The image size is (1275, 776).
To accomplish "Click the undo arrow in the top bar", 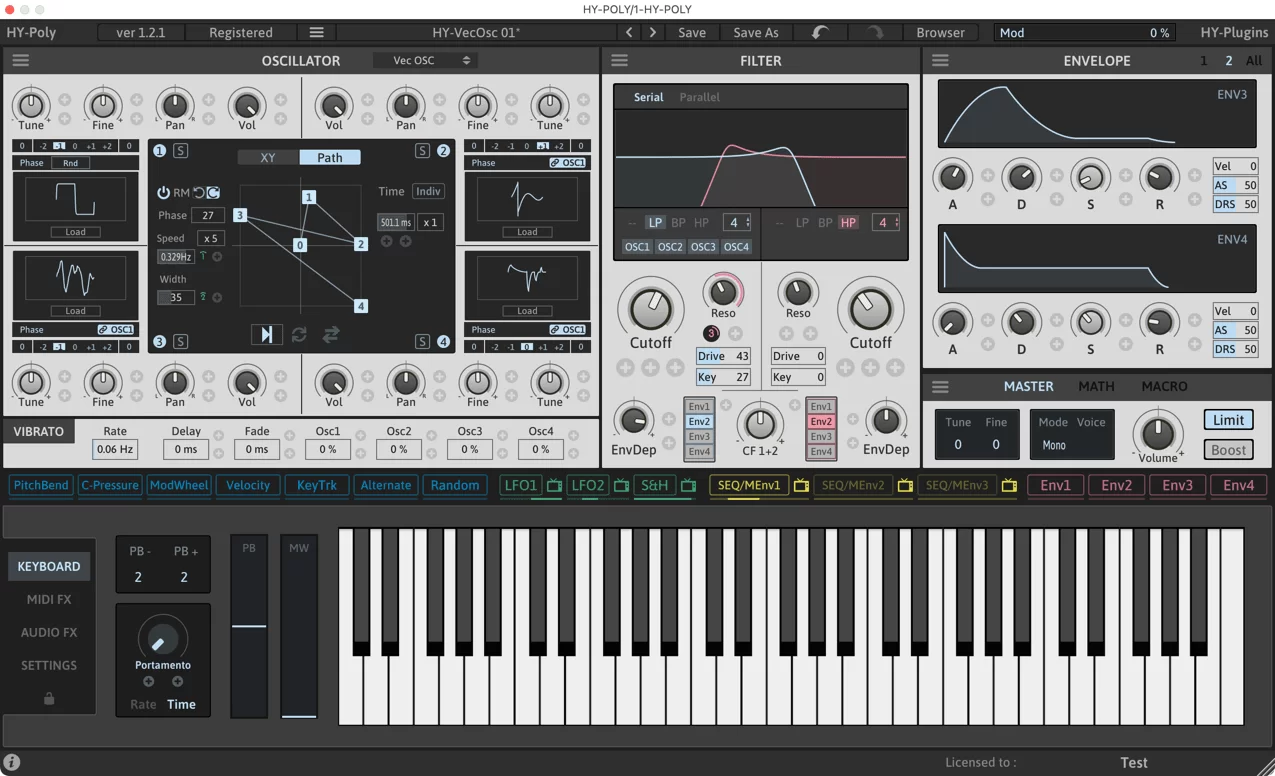I will (820, 32).
